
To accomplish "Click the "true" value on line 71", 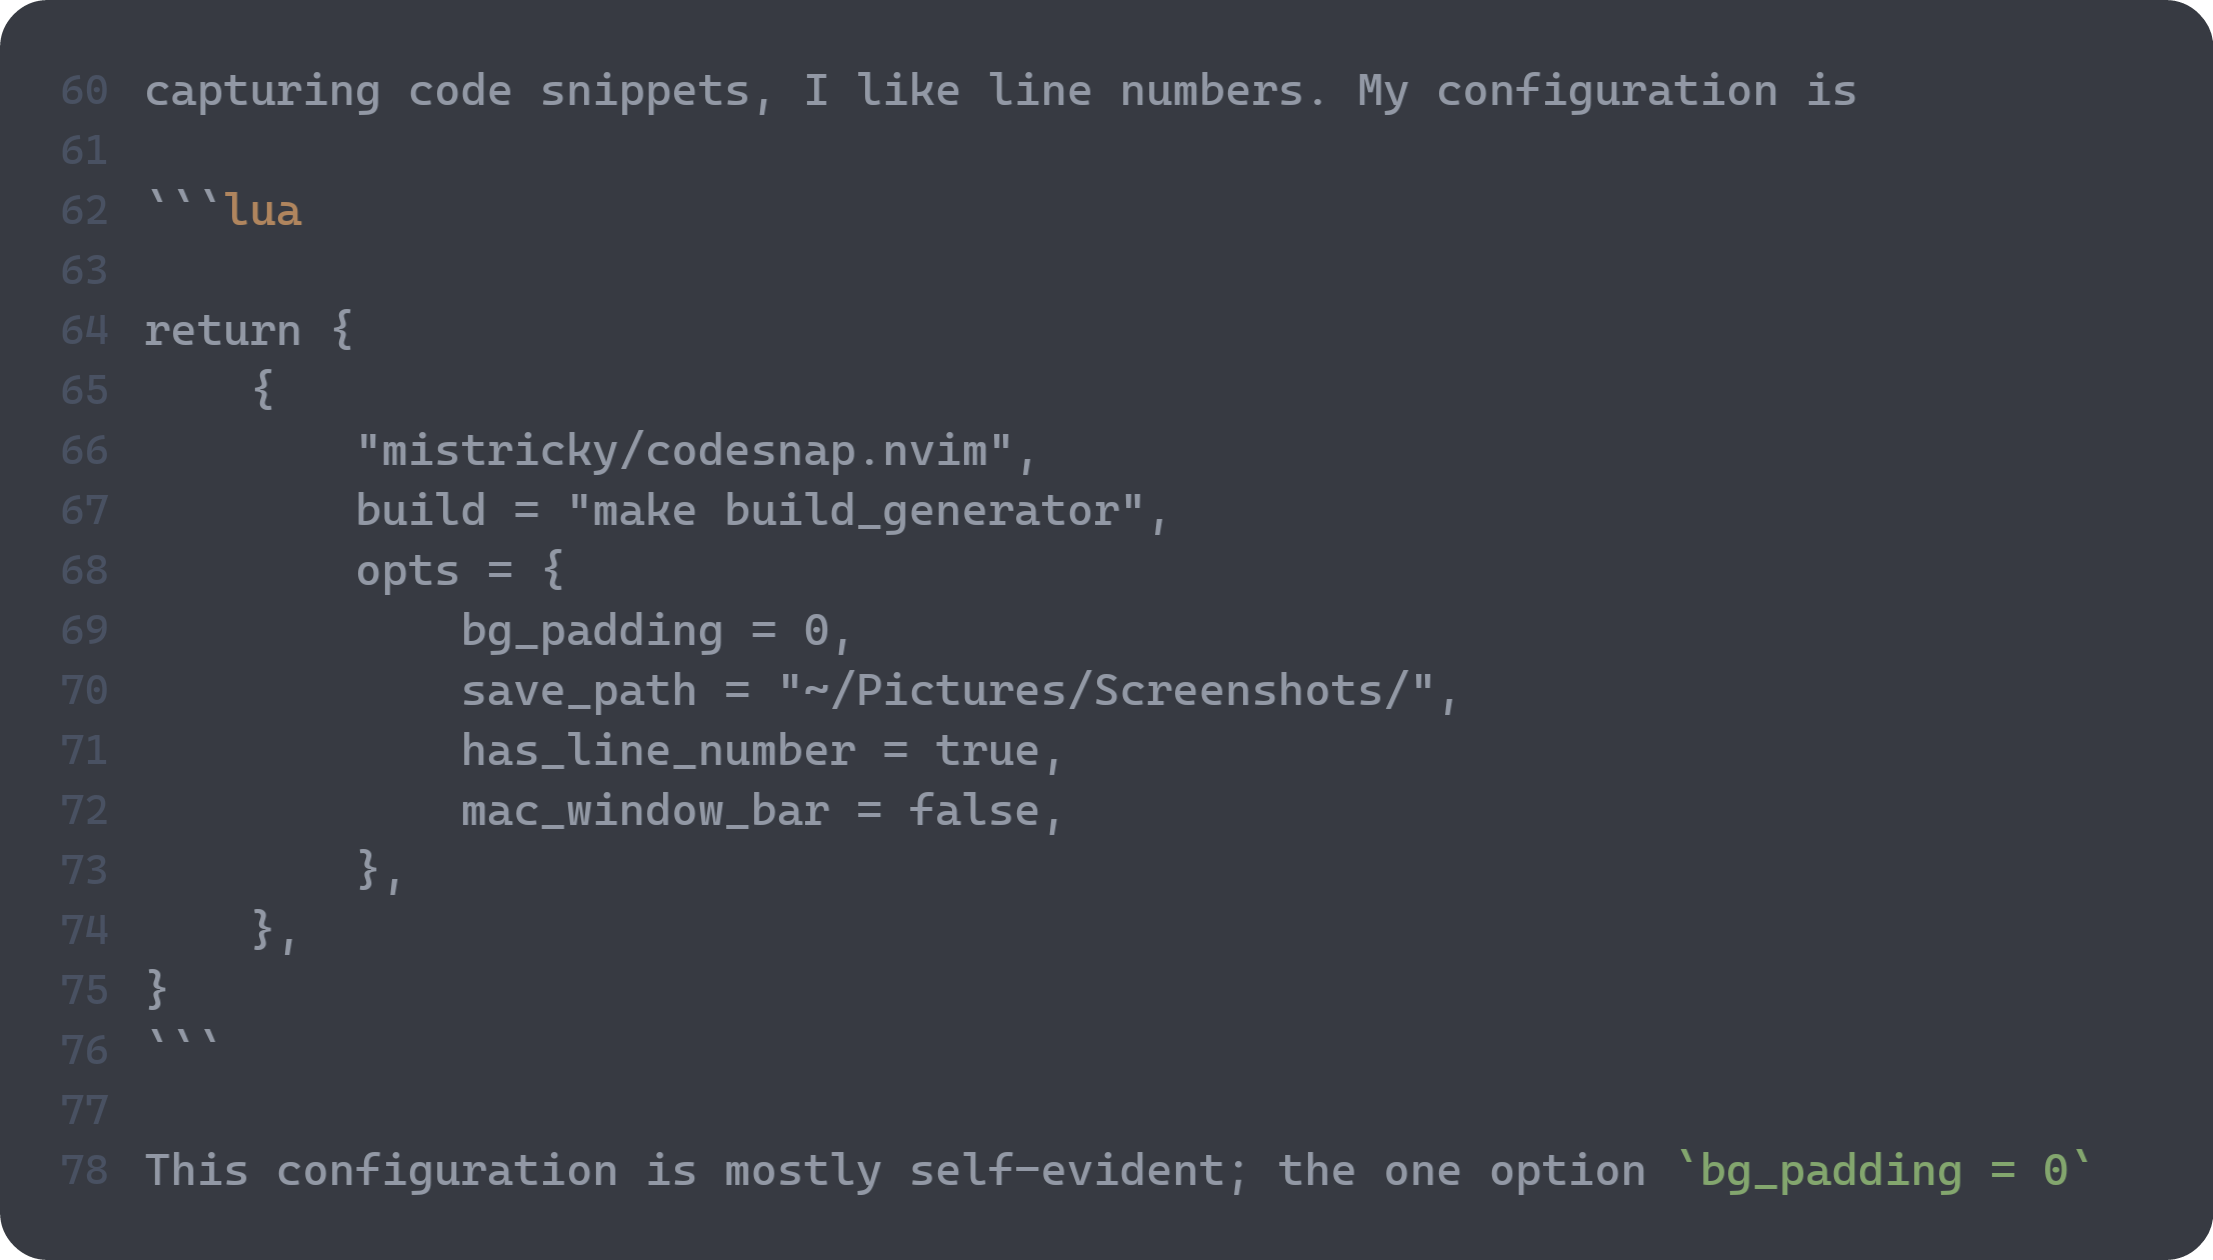I will click(x=987, y=751).
